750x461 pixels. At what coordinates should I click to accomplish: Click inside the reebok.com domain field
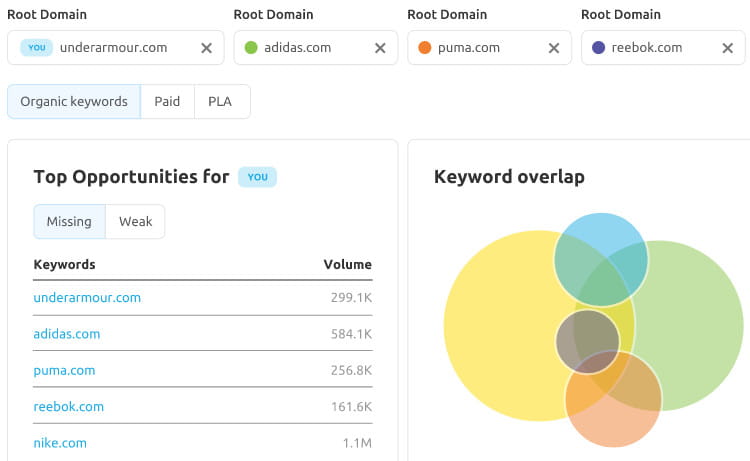coord(663,47)
